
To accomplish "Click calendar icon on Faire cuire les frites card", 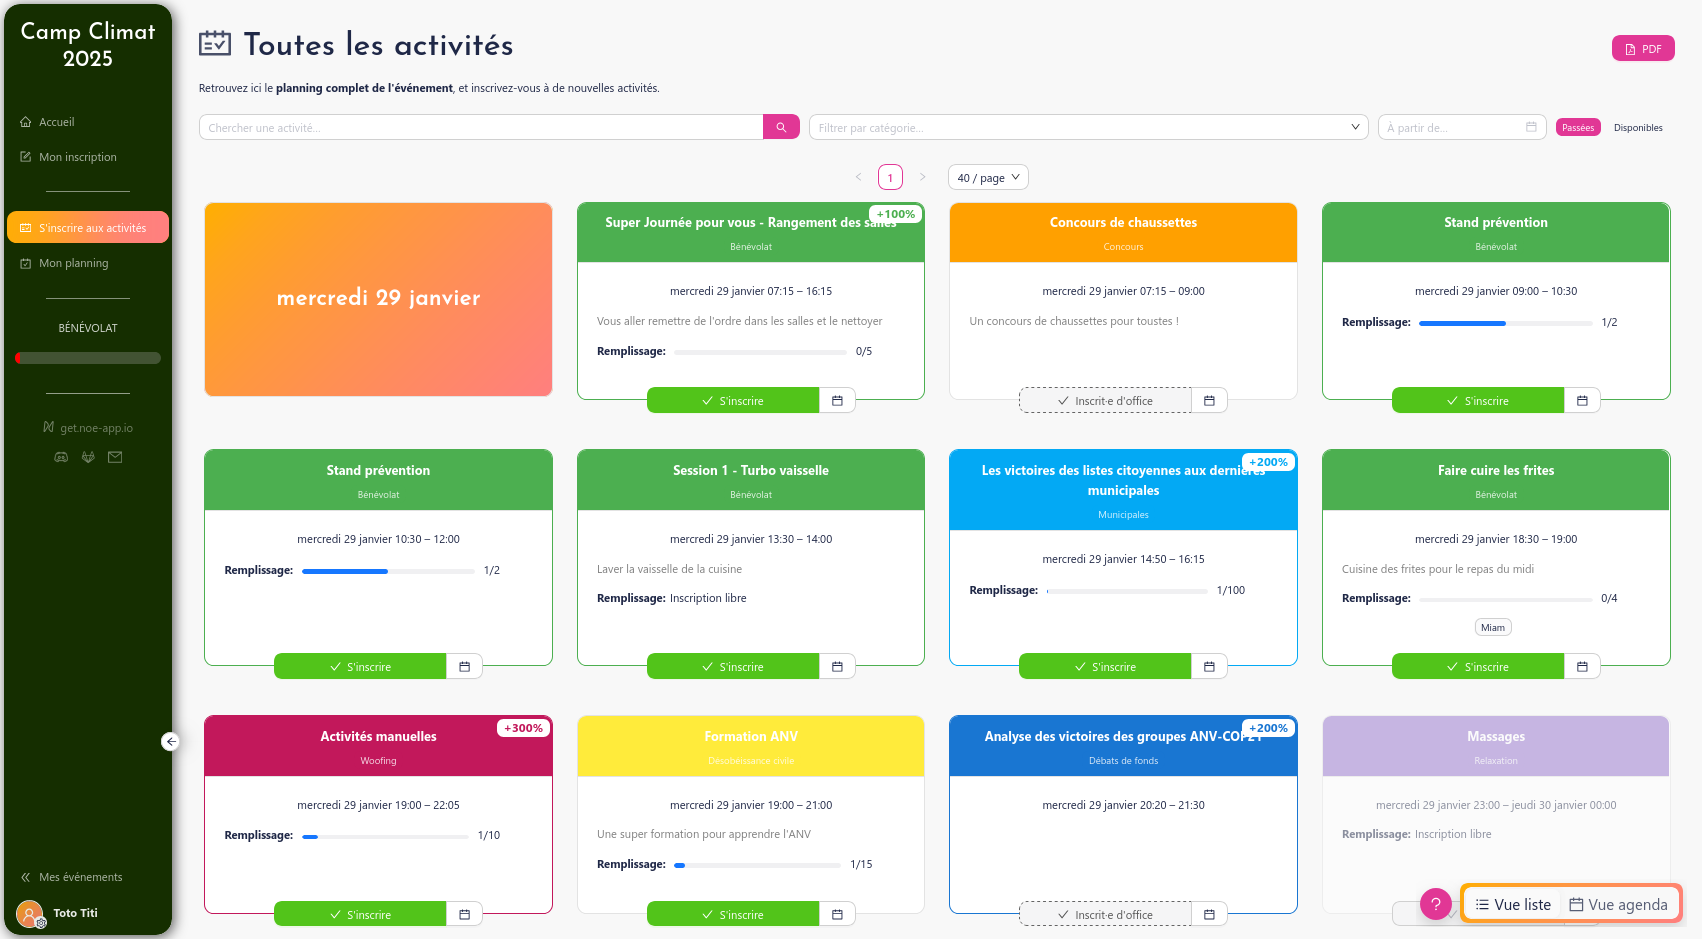I will [1581, 667].
